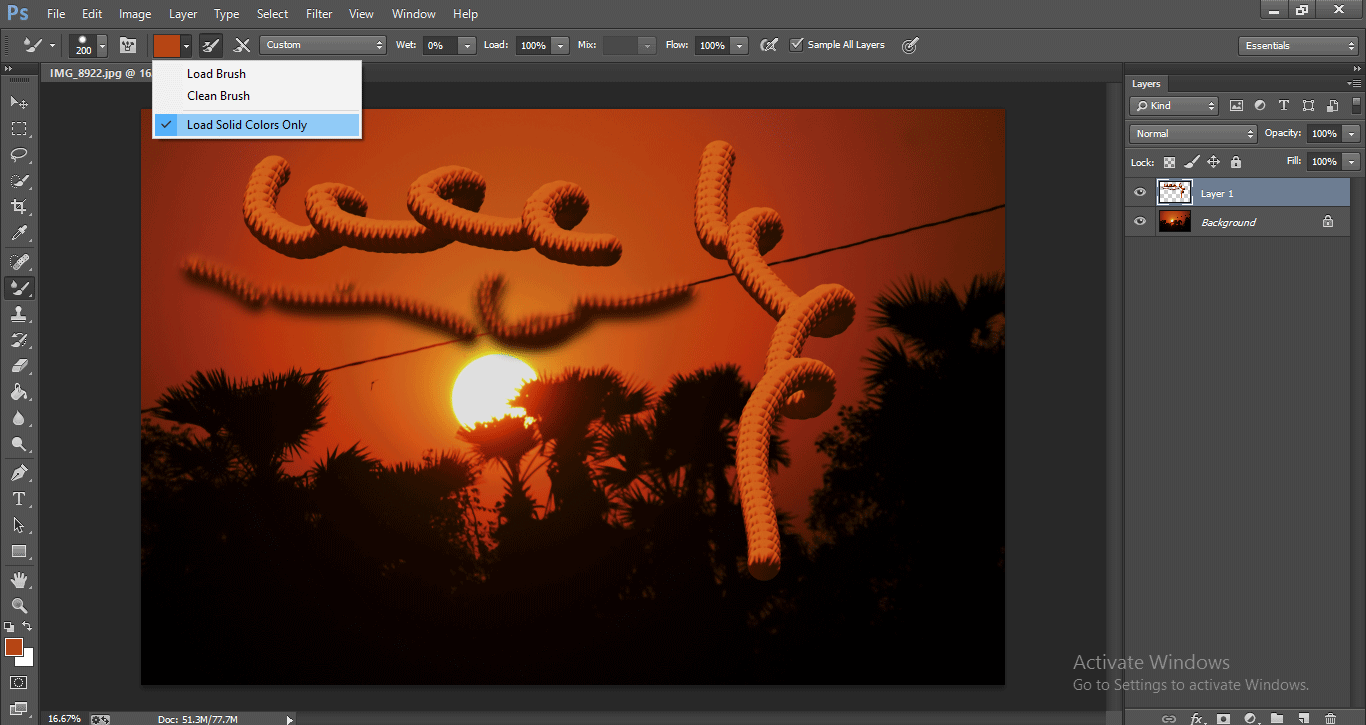
Task: Select the Eyedropper tool
Action: tap(19, 234)
